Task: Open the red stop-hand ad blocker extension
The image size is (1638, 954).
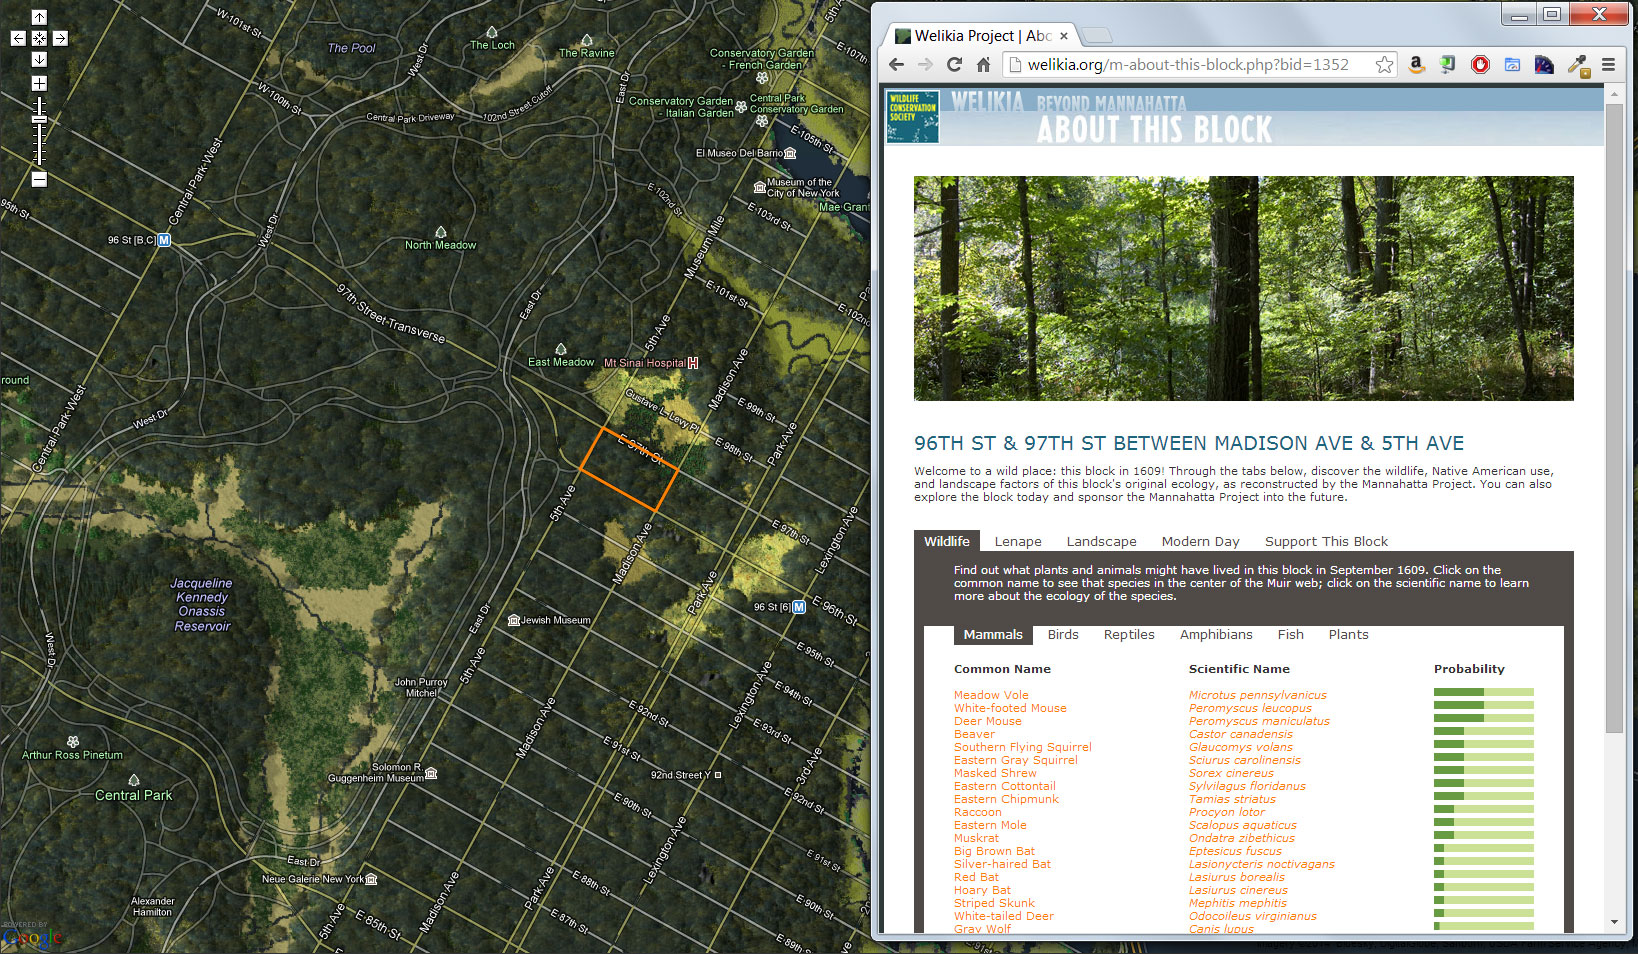Action: [x=1480, y=65]
